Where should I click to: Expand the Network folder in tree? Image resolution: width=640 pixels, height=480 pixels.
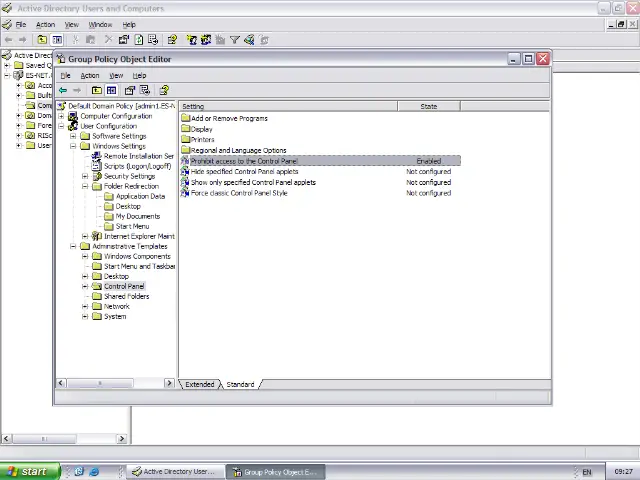click(85, 306)
